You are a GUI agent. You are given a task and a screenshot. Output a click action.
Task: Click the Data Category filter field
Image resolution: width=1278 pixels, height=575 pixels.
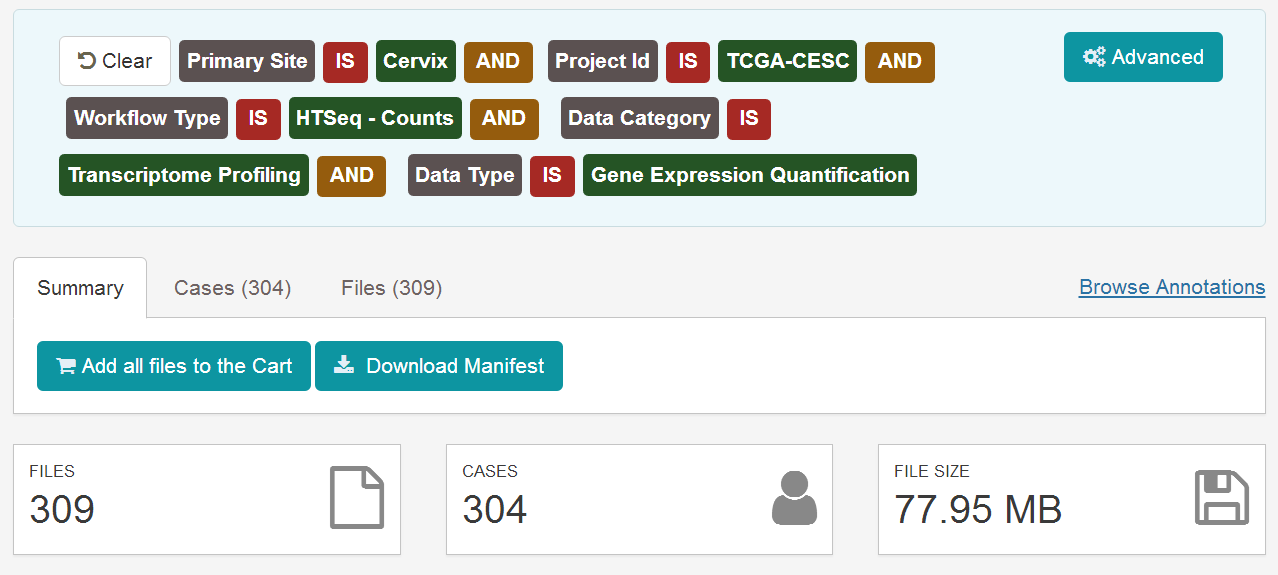tap(639, 118)
